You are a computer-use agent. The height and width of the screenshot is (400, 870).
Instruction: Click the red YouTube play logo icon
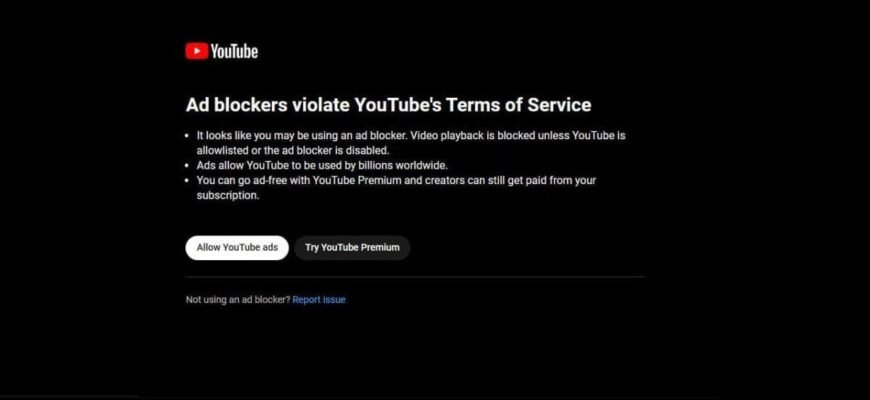[196, 51]
